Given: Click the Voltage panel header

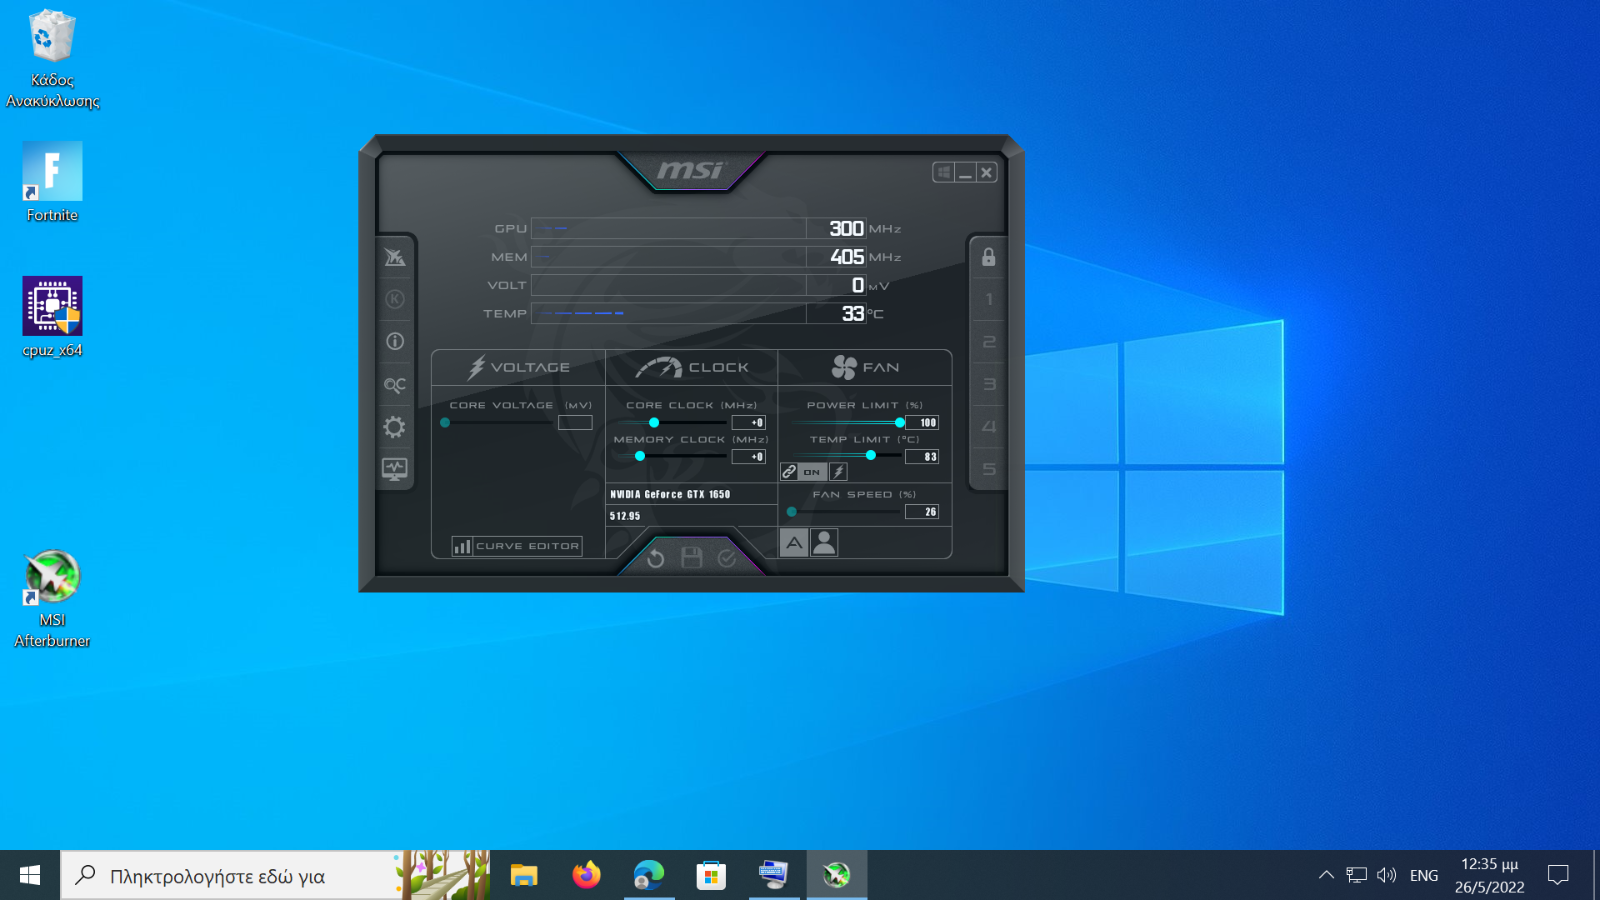Looking at the screenshot, I should tap(519, 368).
